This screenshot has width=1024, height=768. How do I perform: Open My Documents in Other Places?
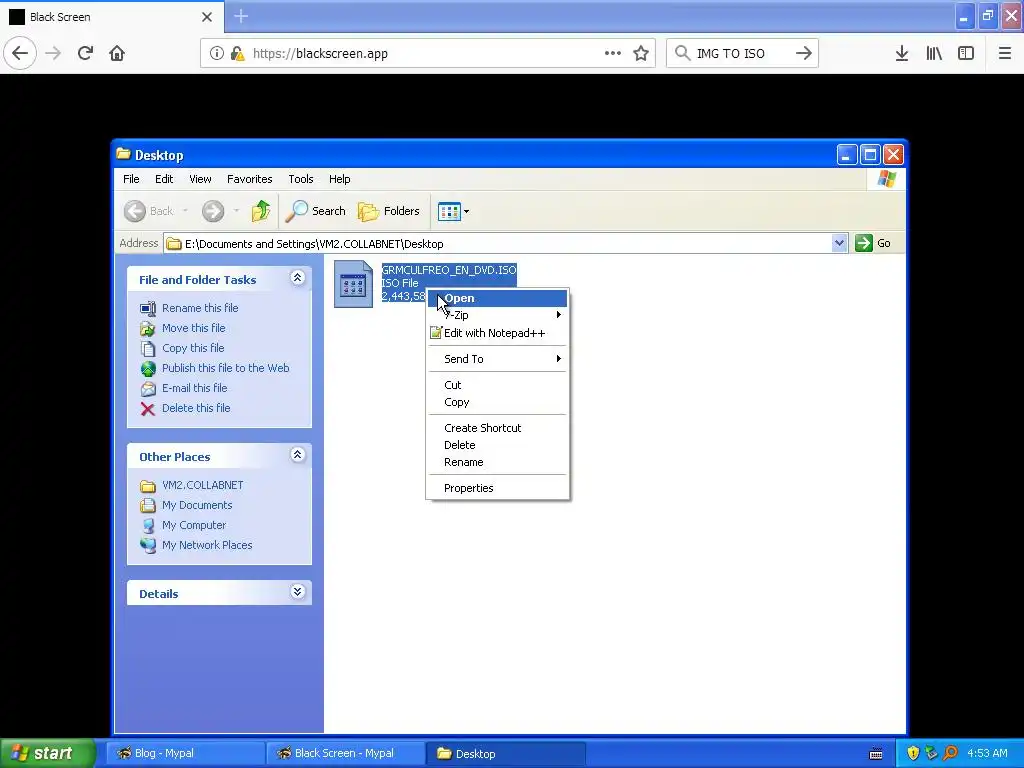click(197, 505)
